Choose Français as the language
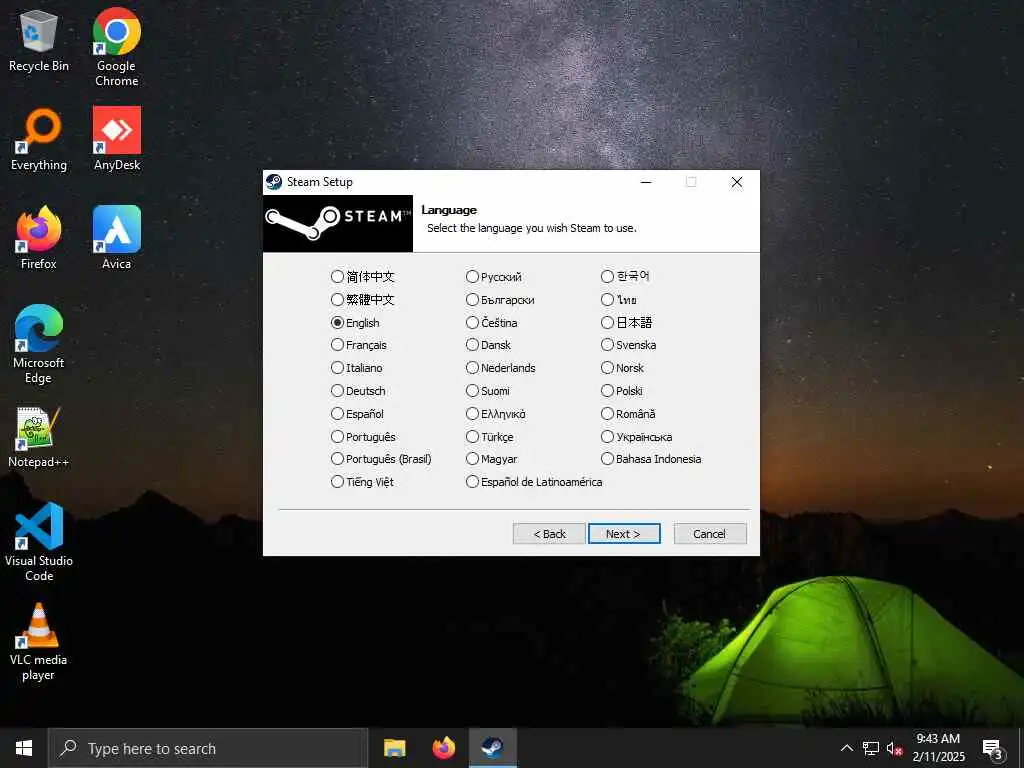 [359, 345]
